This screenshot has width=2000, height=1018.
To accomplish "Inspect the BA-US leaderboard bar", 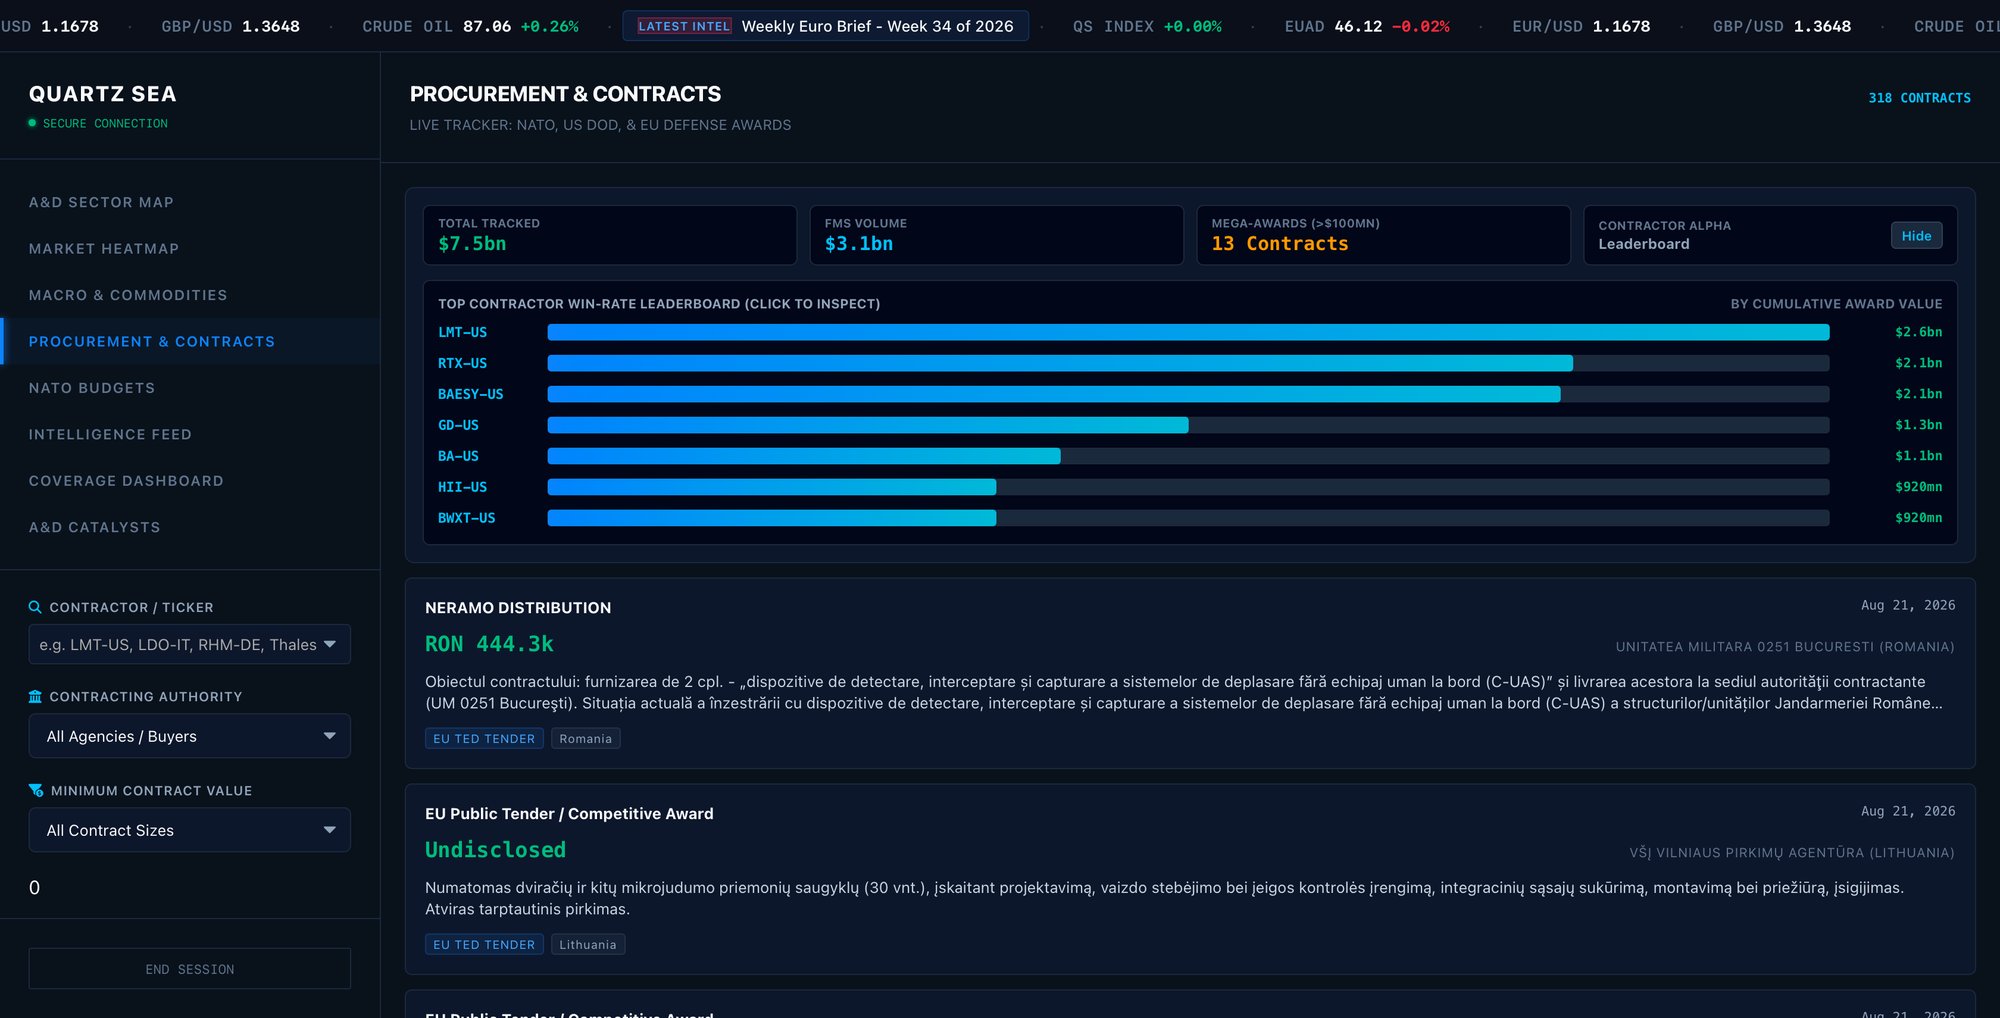I will (x=1188, y=456).
